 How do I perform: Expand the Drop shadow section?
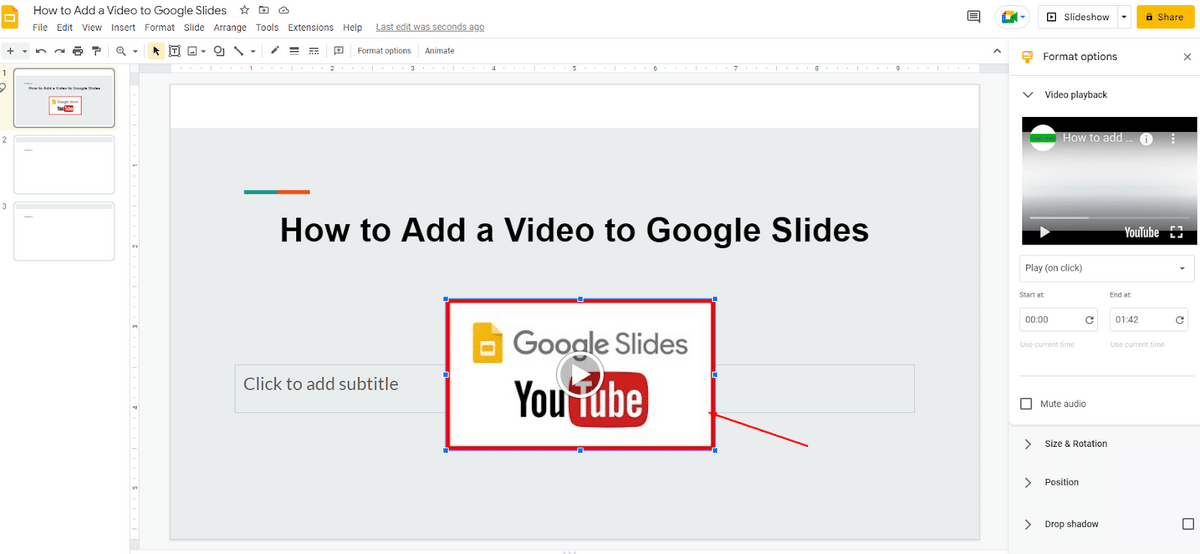click(1027, 524)
